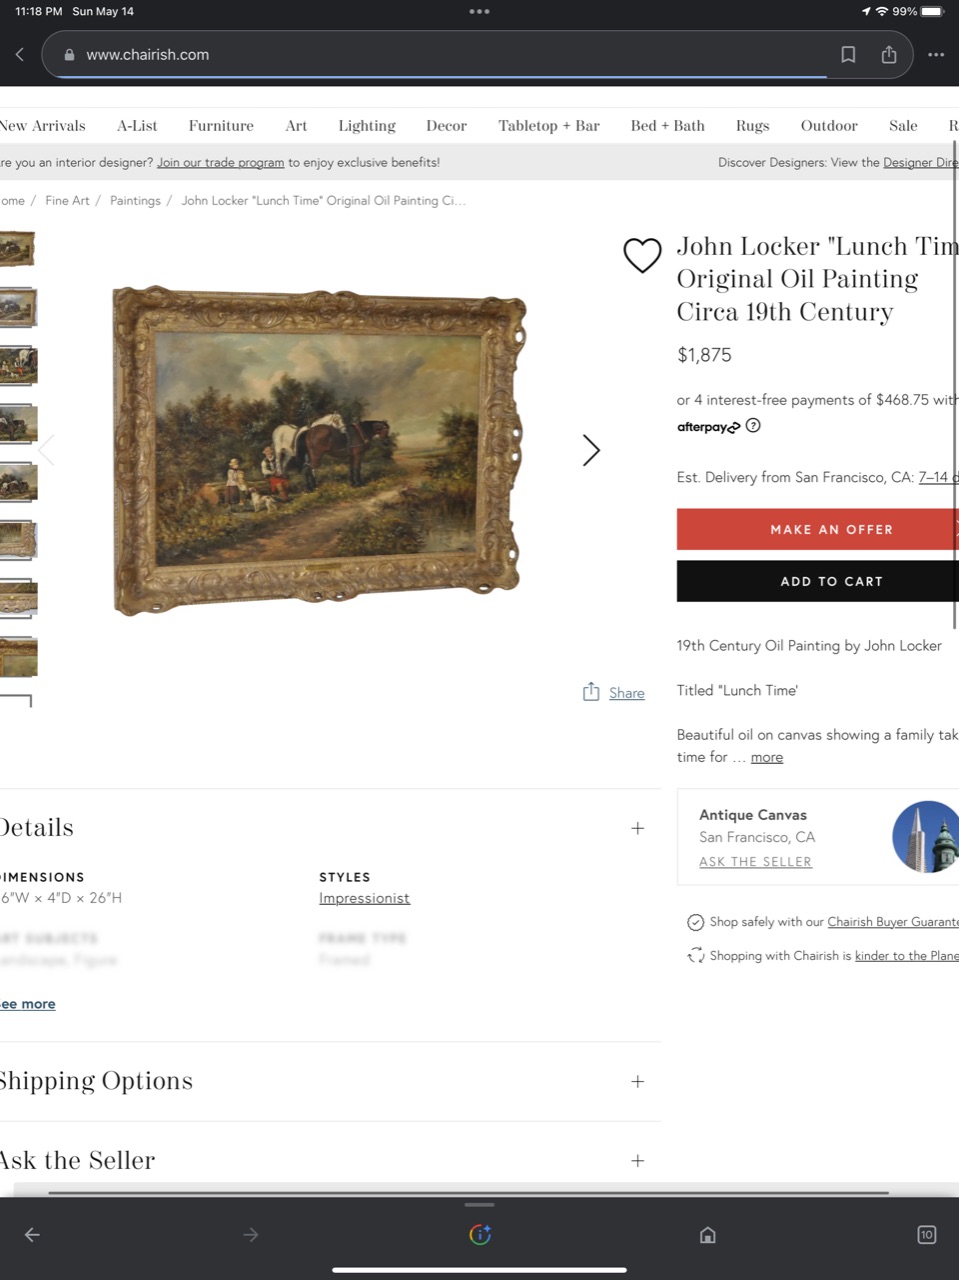Open the Lighting menu category
The image size is (959, 1280).
[367, 126]
